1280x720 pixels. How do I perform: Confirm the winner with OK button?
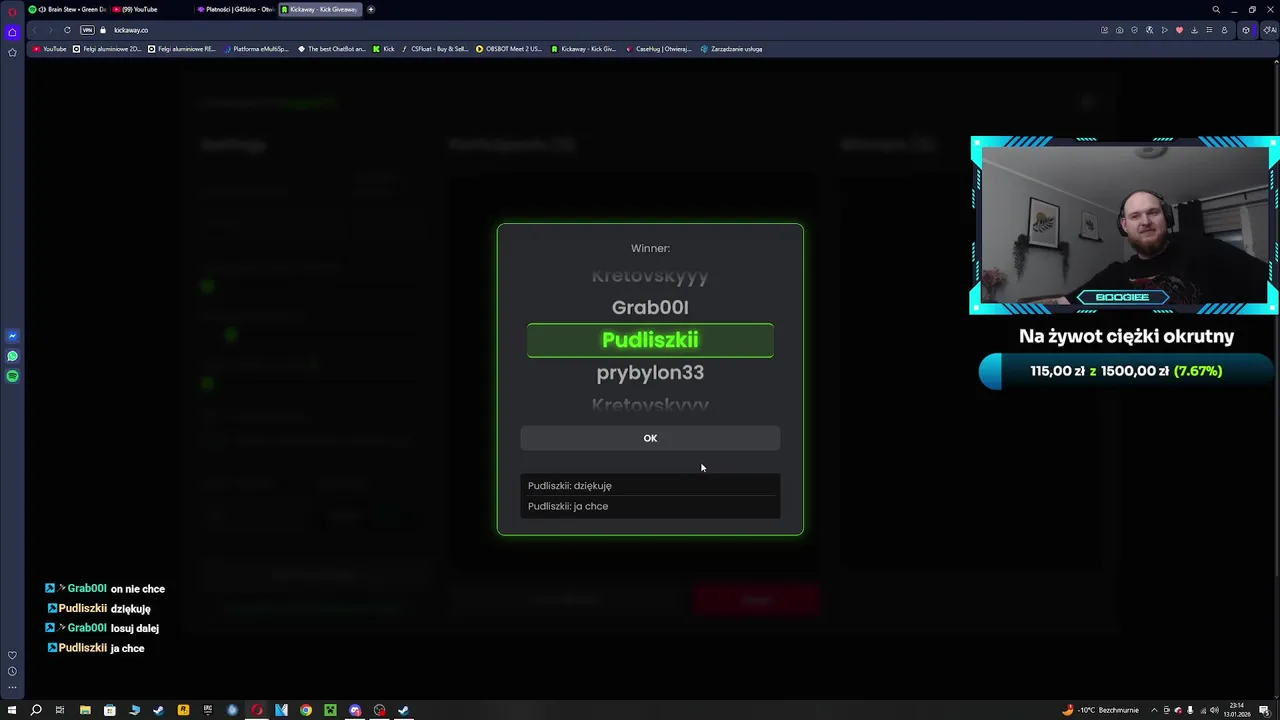650,438
